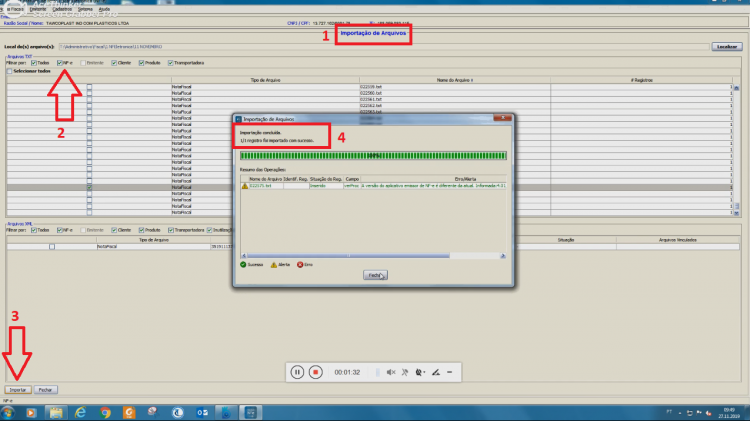The width and height of the screenshot is (750, 421).
Task: Open the Cadastros menu
Action: (x=62, y=9)
